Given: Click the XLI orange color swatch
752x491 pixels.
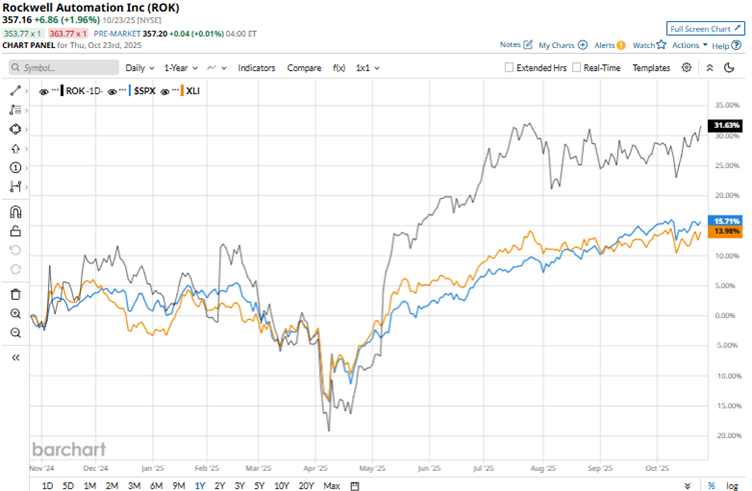Looking at the screenshot, I should tap(182, 91).
